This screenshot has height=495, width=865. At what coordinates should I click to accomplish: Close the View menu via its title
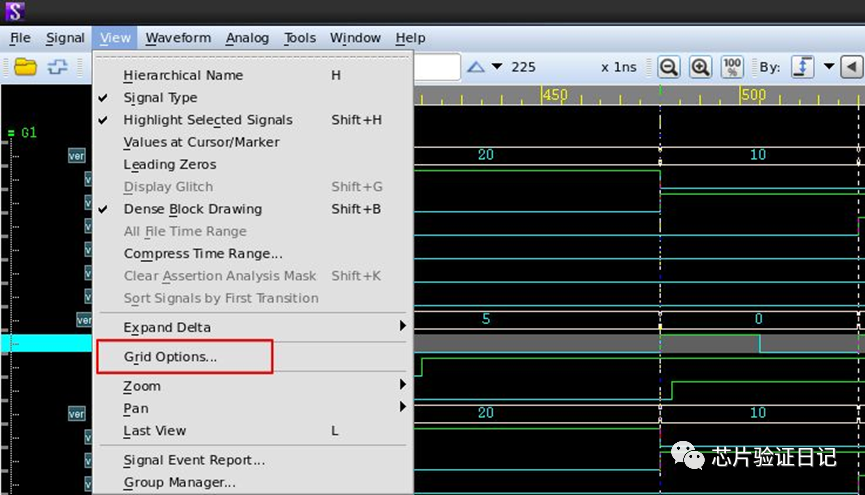coord(115,38)
